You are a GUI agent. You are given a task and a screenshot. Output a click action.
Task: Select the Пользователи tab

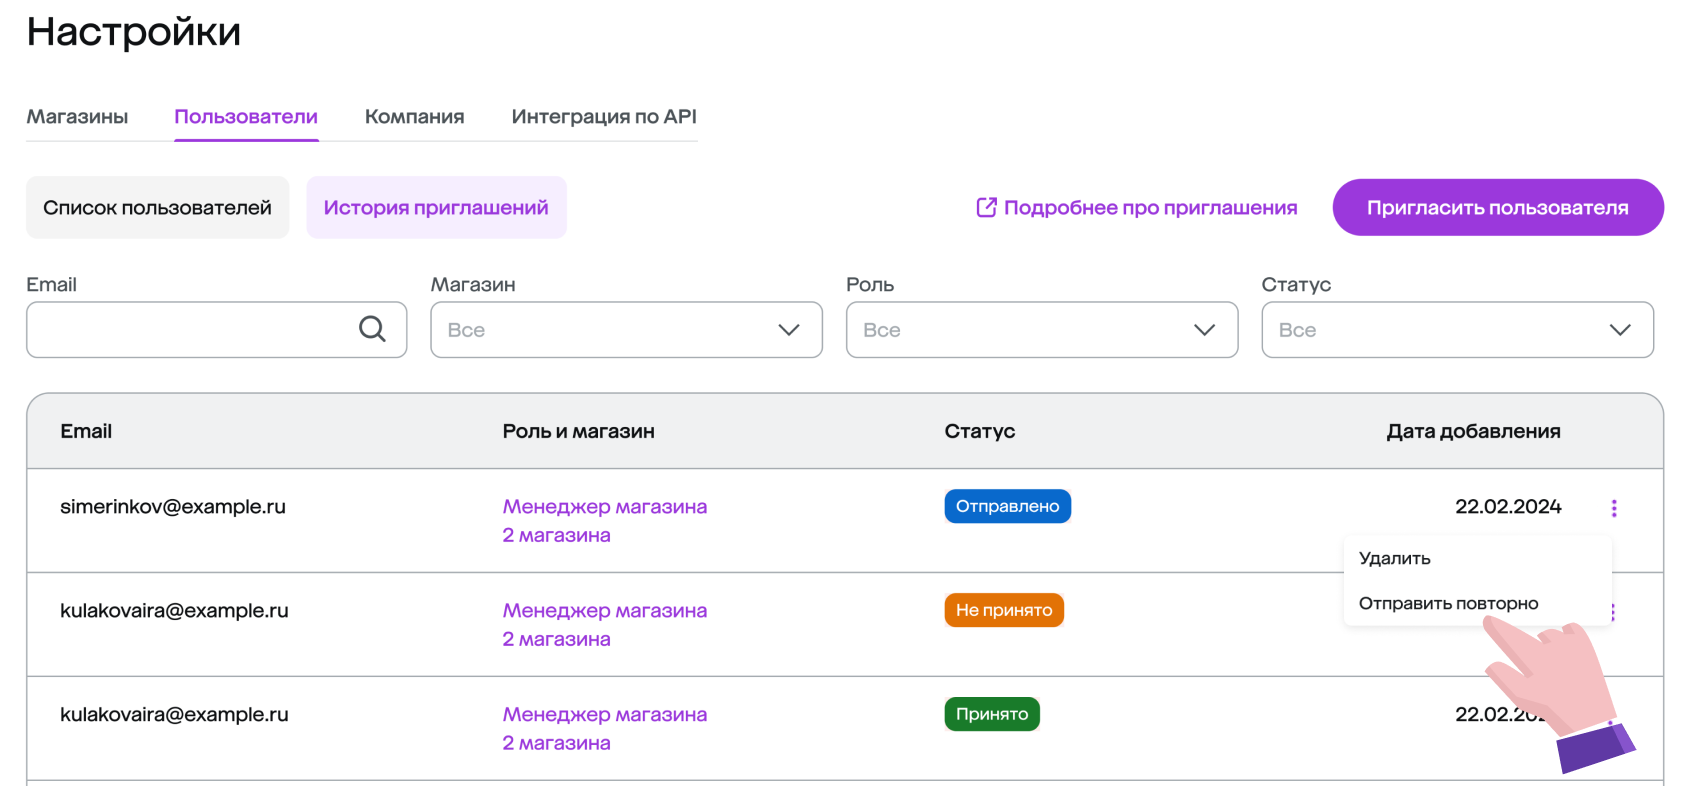coord(246,117)
